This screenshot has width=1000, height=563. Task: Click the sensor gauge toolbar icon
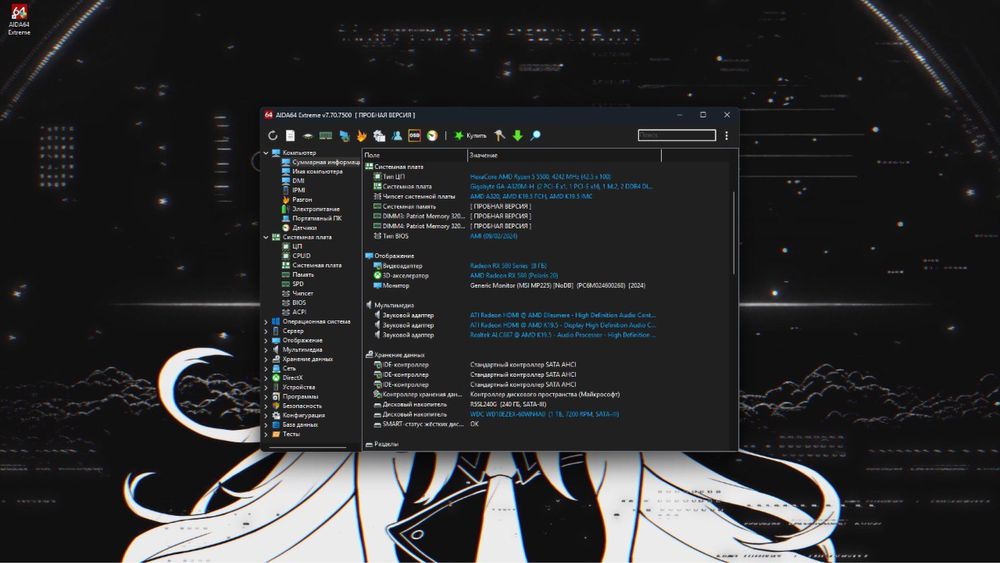point(432,135)
